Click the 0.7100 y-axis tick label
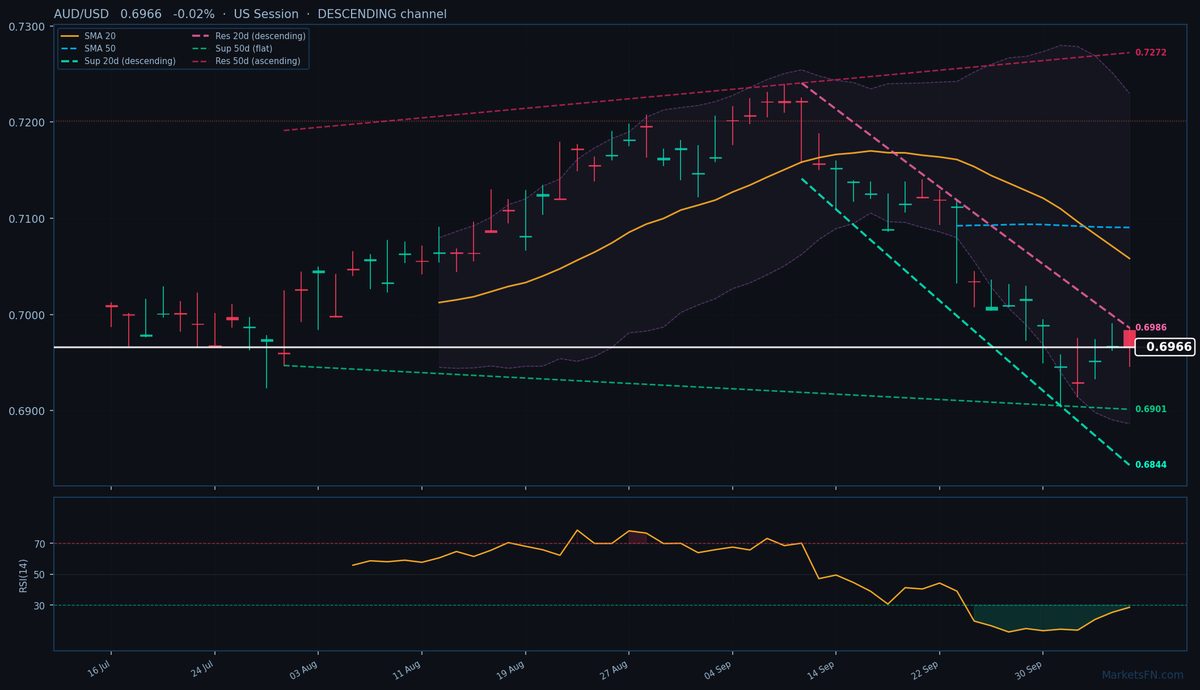The image size is (1200, 690). click(x=26, y=218)
